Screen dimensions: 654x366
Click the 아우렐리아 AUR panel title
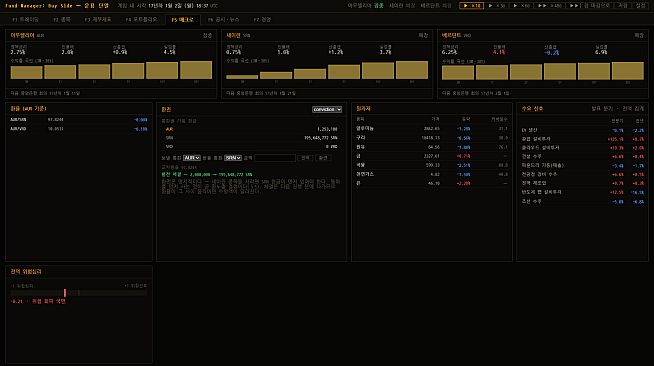27,35
